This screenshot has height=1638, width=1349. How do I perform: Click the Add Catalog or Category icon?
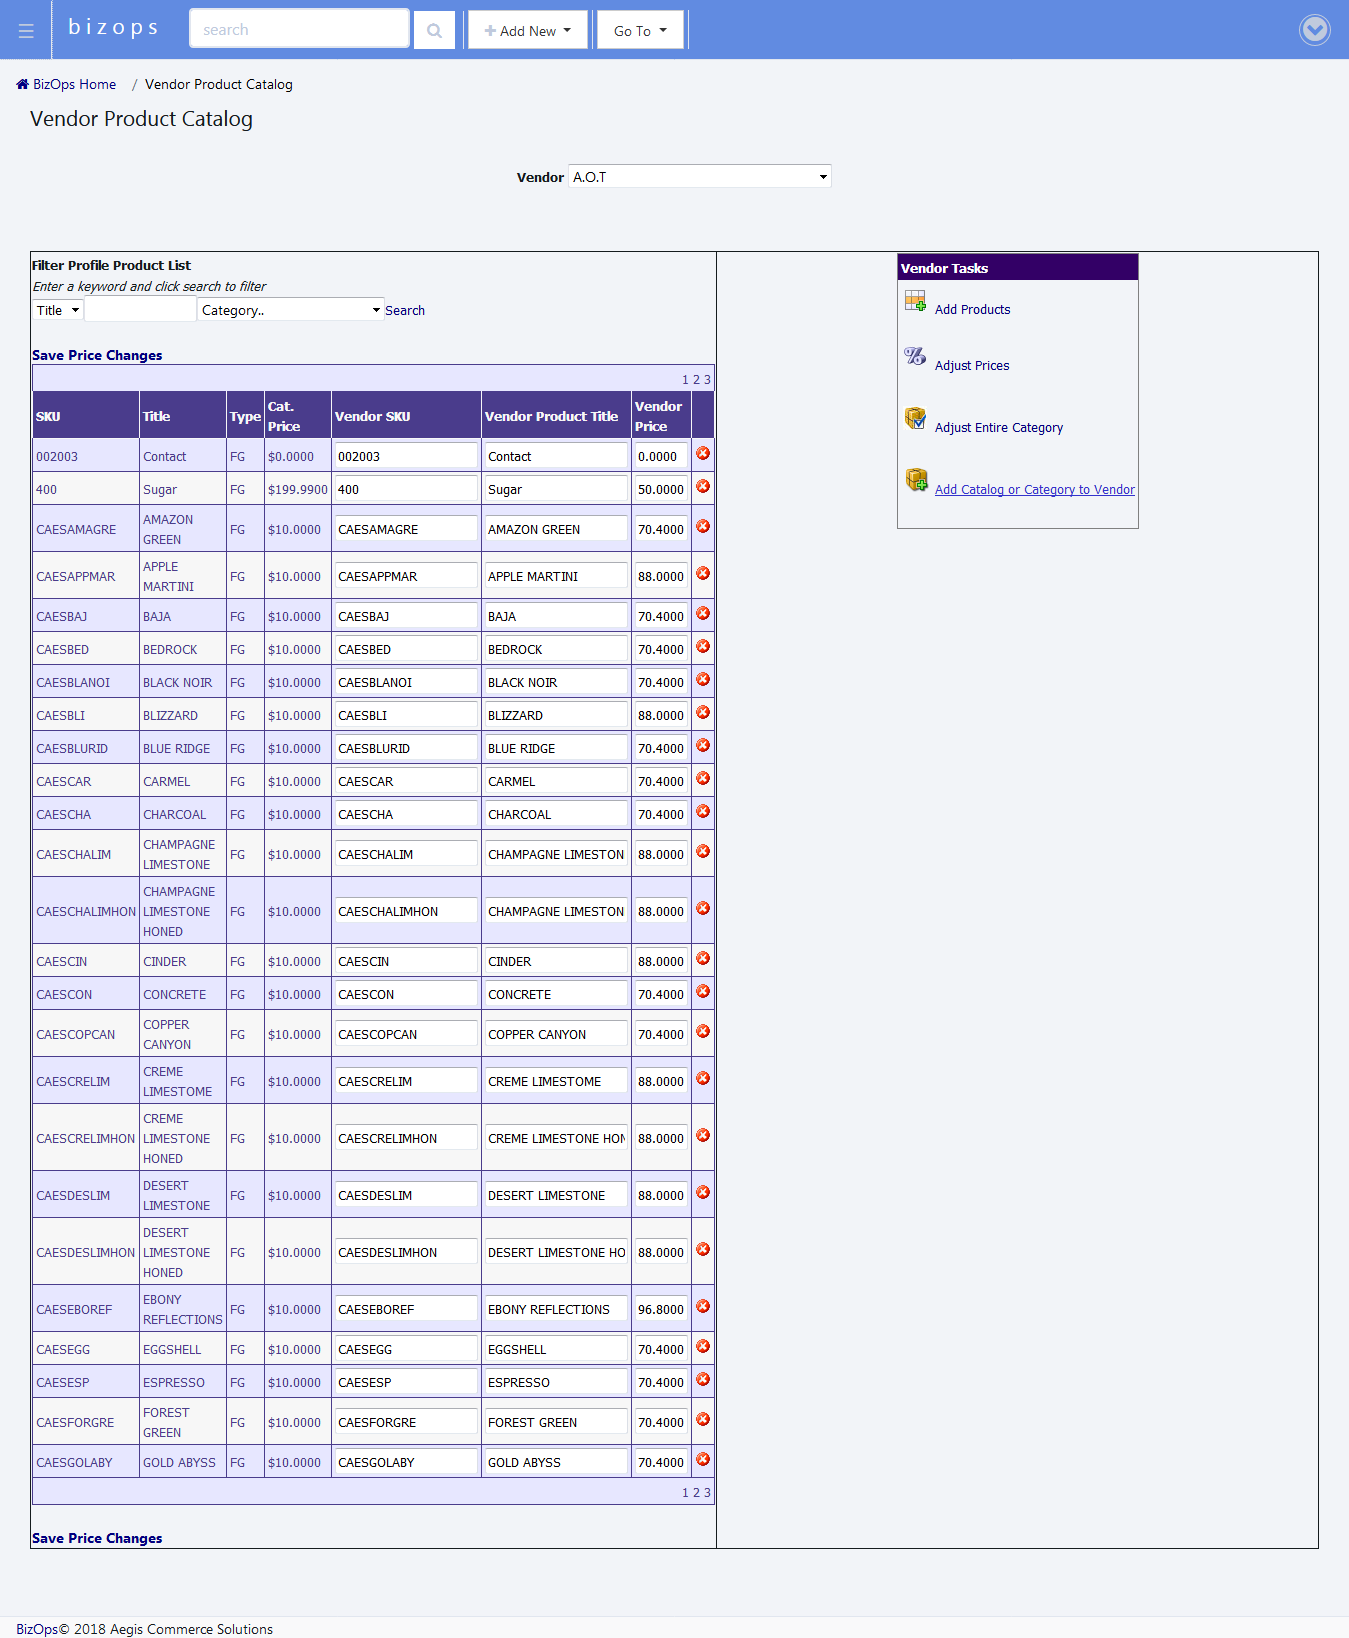(916, 480)
